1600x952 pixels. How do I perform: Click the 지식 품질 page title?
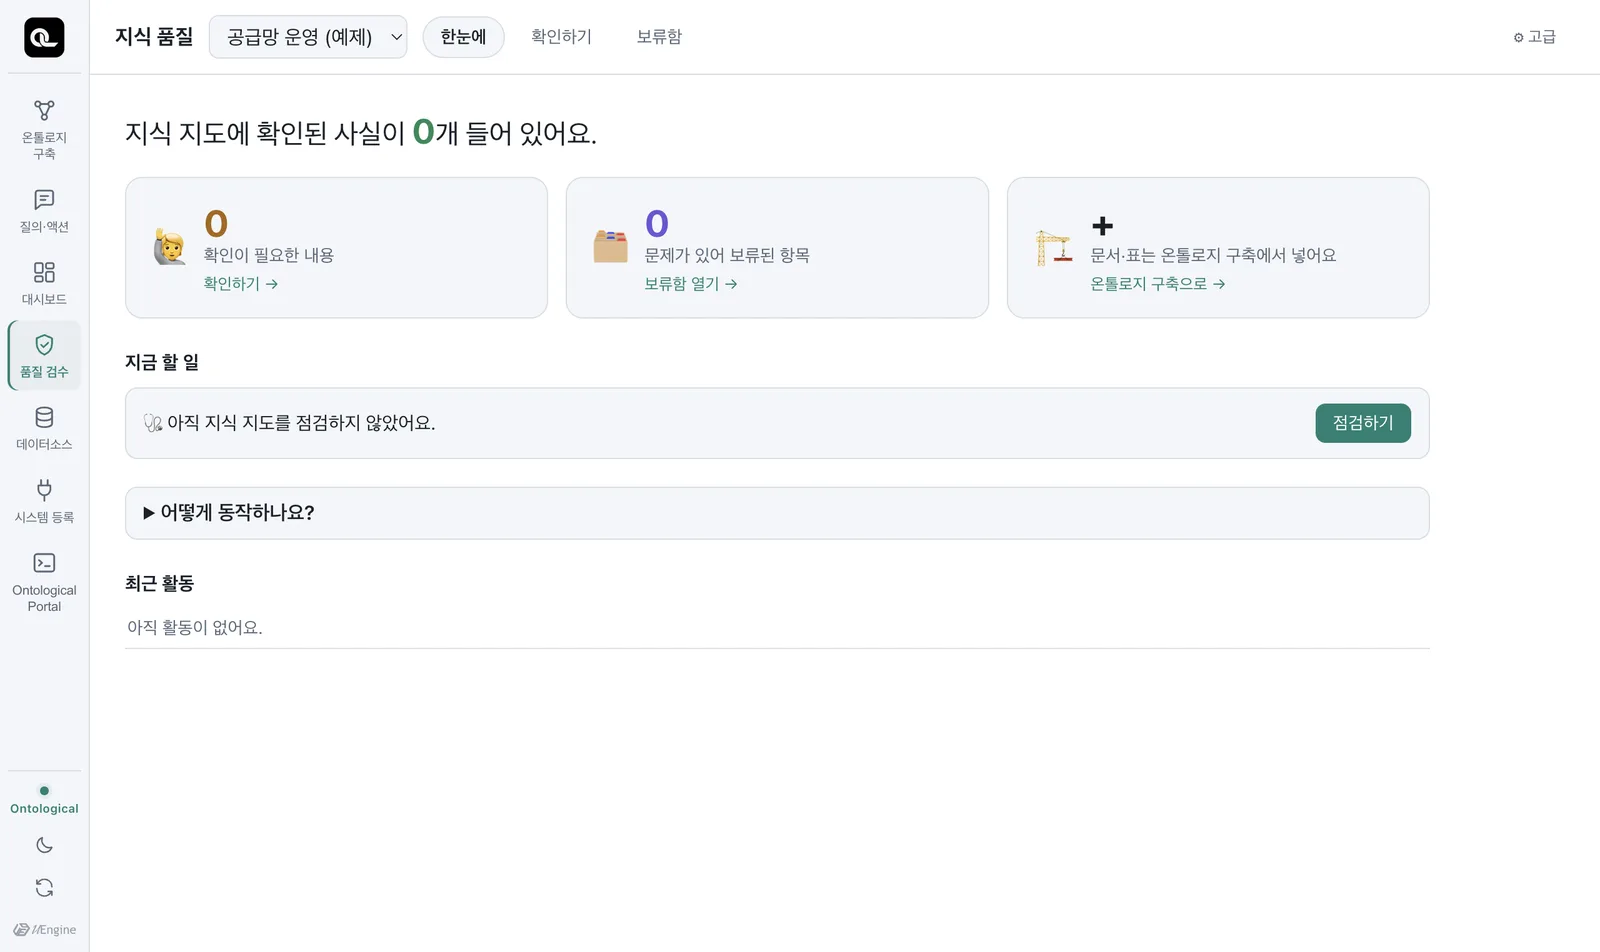154,37
